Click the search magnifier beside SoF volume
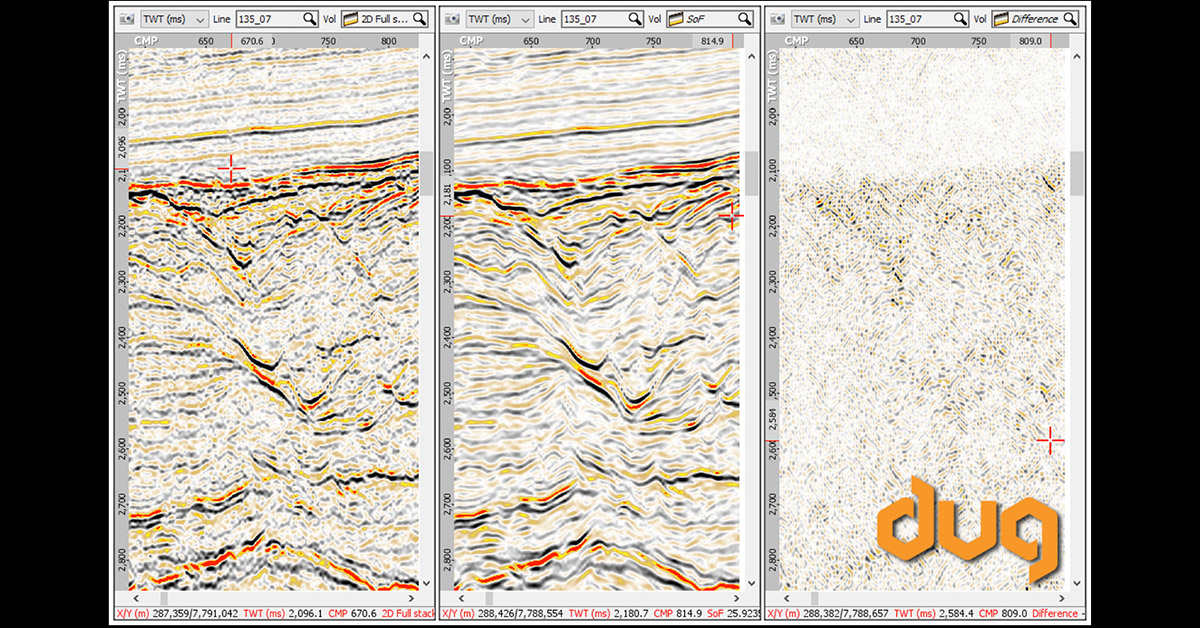Viewport: 1200px width, 628px height. 745,19
